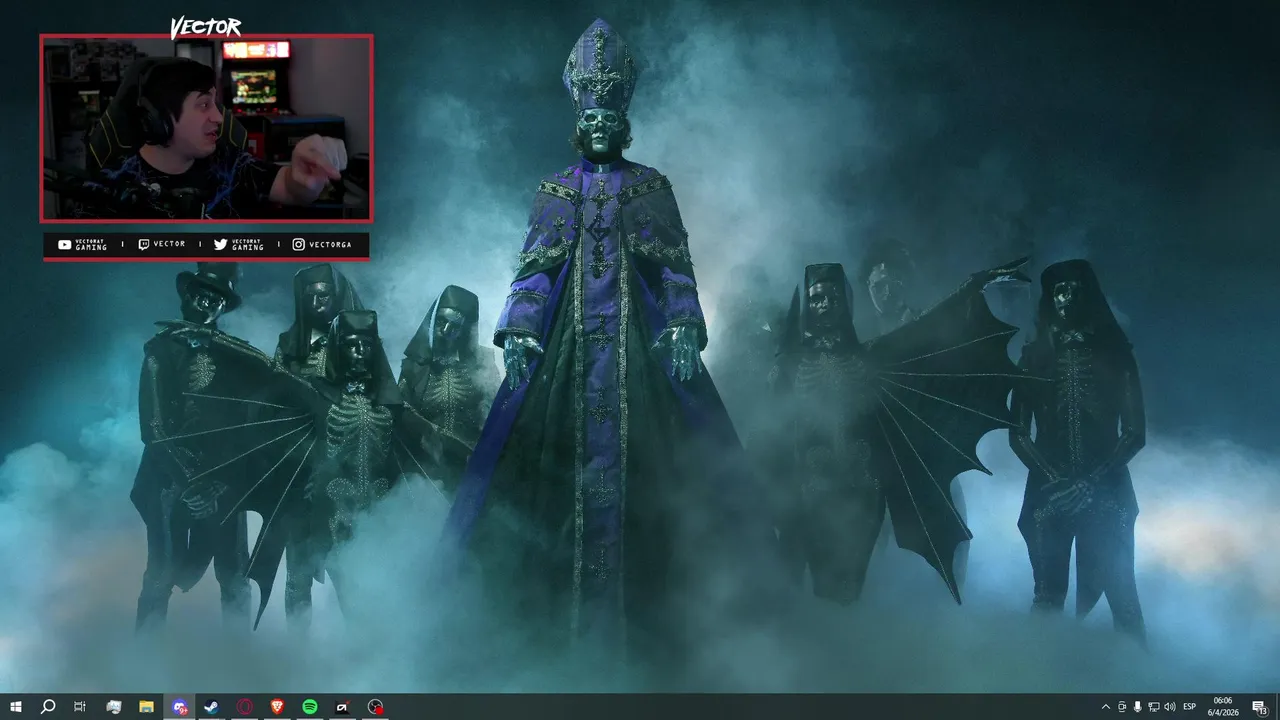Viewport: 1280px width, 720px height.
Task: Click the Meet Now tray icon
Action: tap(1121, 707)
